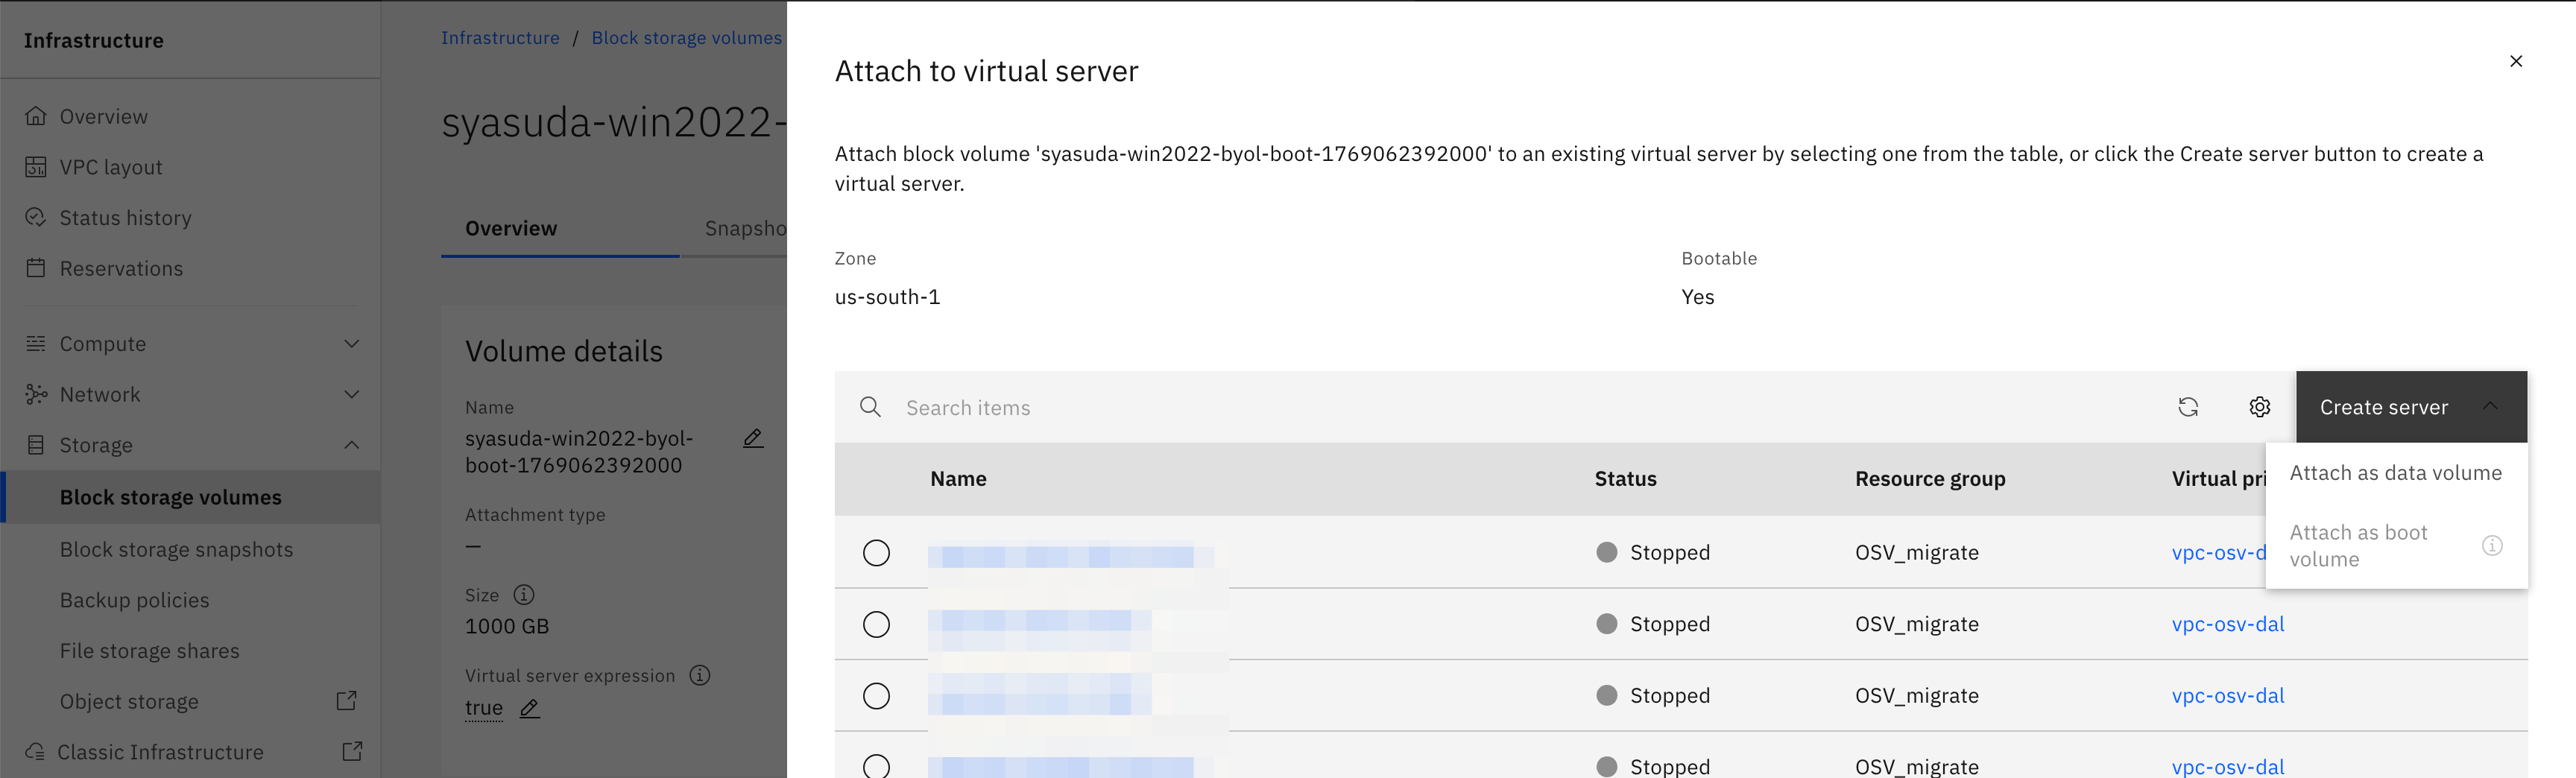Select the first Stopped server radio button
Screen dimensions: 2576x778
[876, 553]
